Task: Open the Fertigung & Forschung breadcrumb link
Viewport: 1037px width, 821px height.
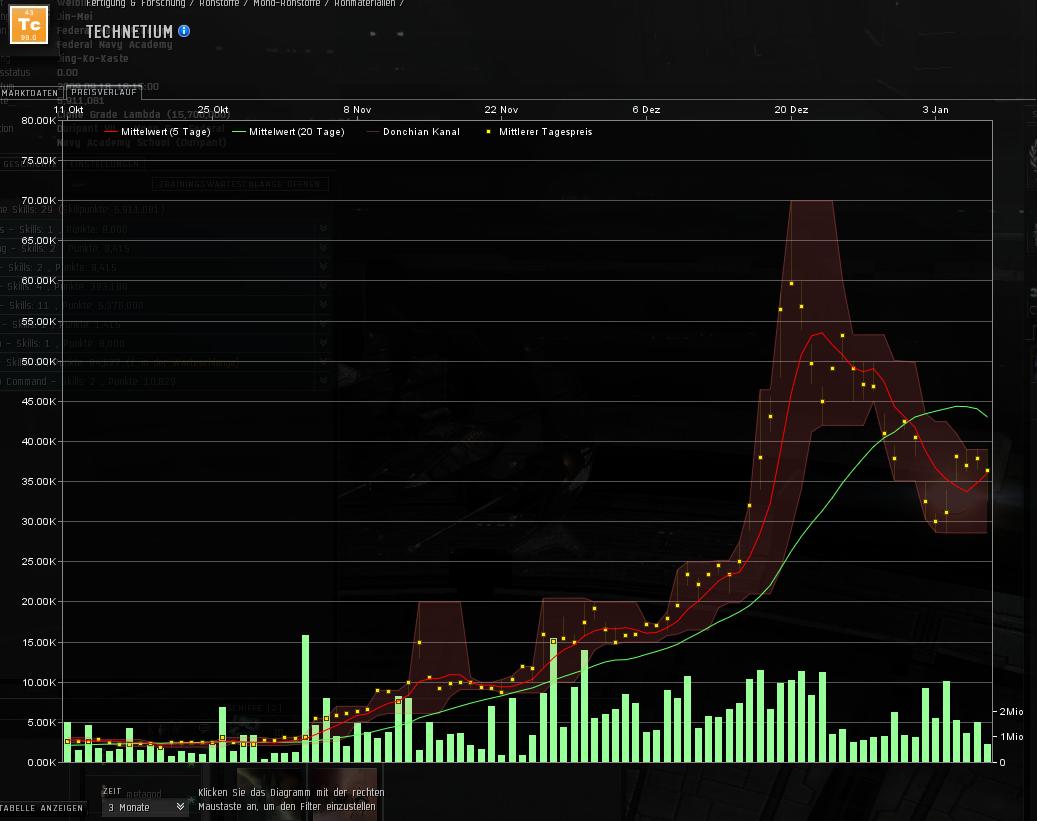Action: pyautogui.click(x=136, y=3)
